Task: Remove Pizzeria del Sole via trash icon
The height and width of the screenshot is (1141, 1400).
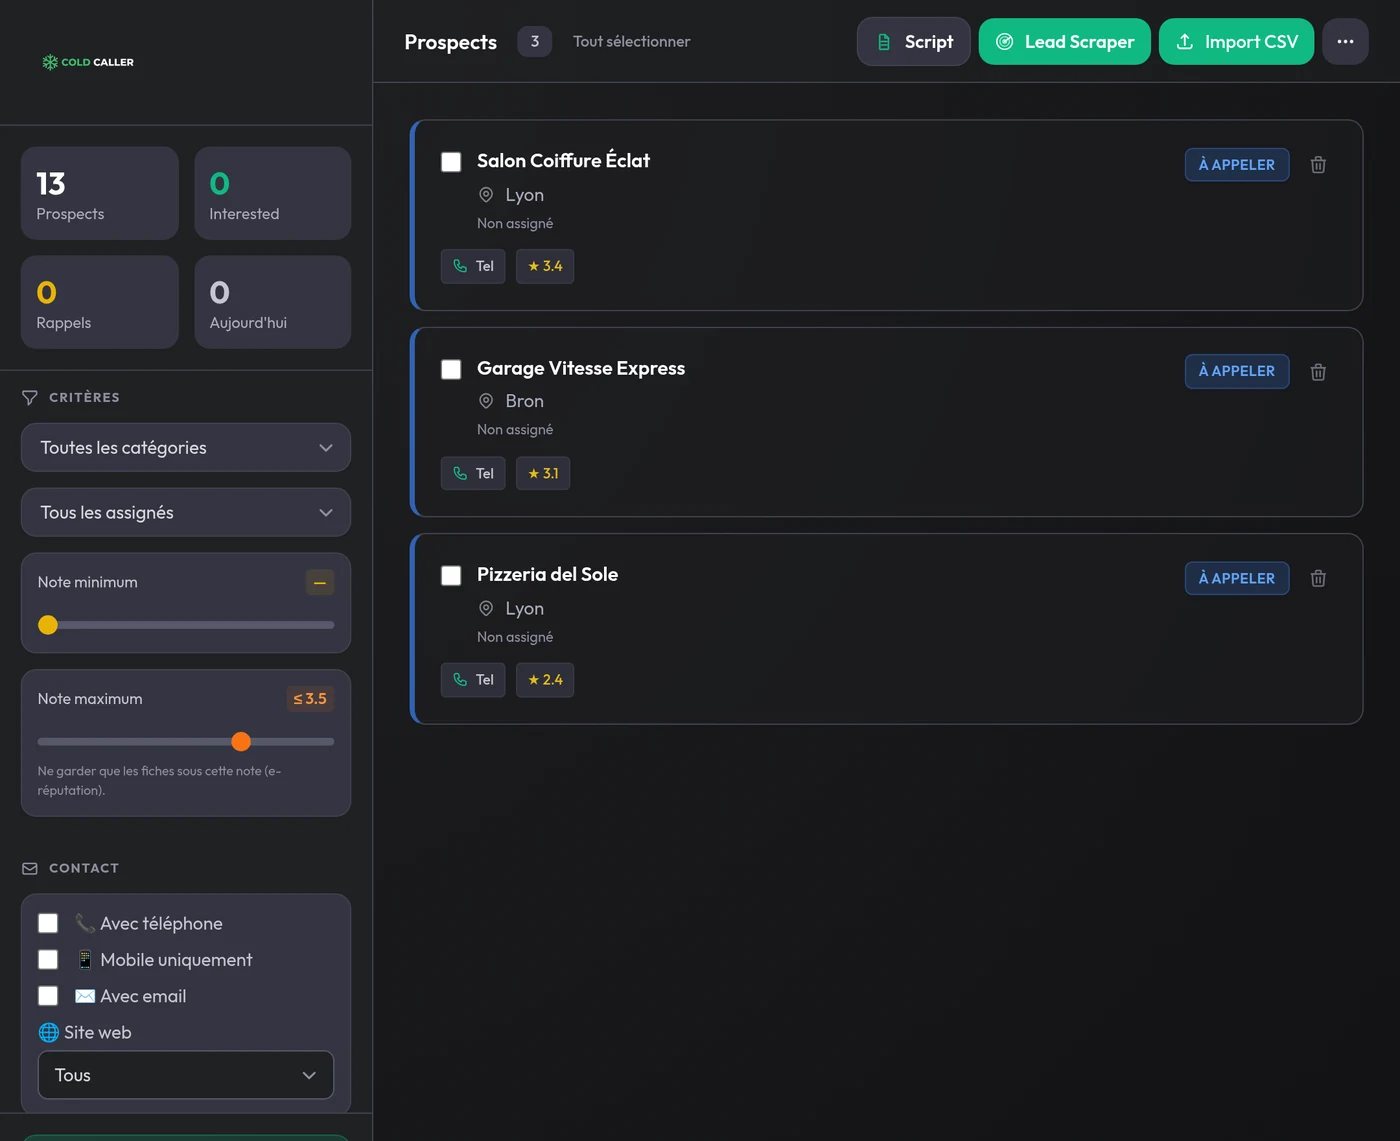Action: pyautogui.click(x=1318, y=578)
